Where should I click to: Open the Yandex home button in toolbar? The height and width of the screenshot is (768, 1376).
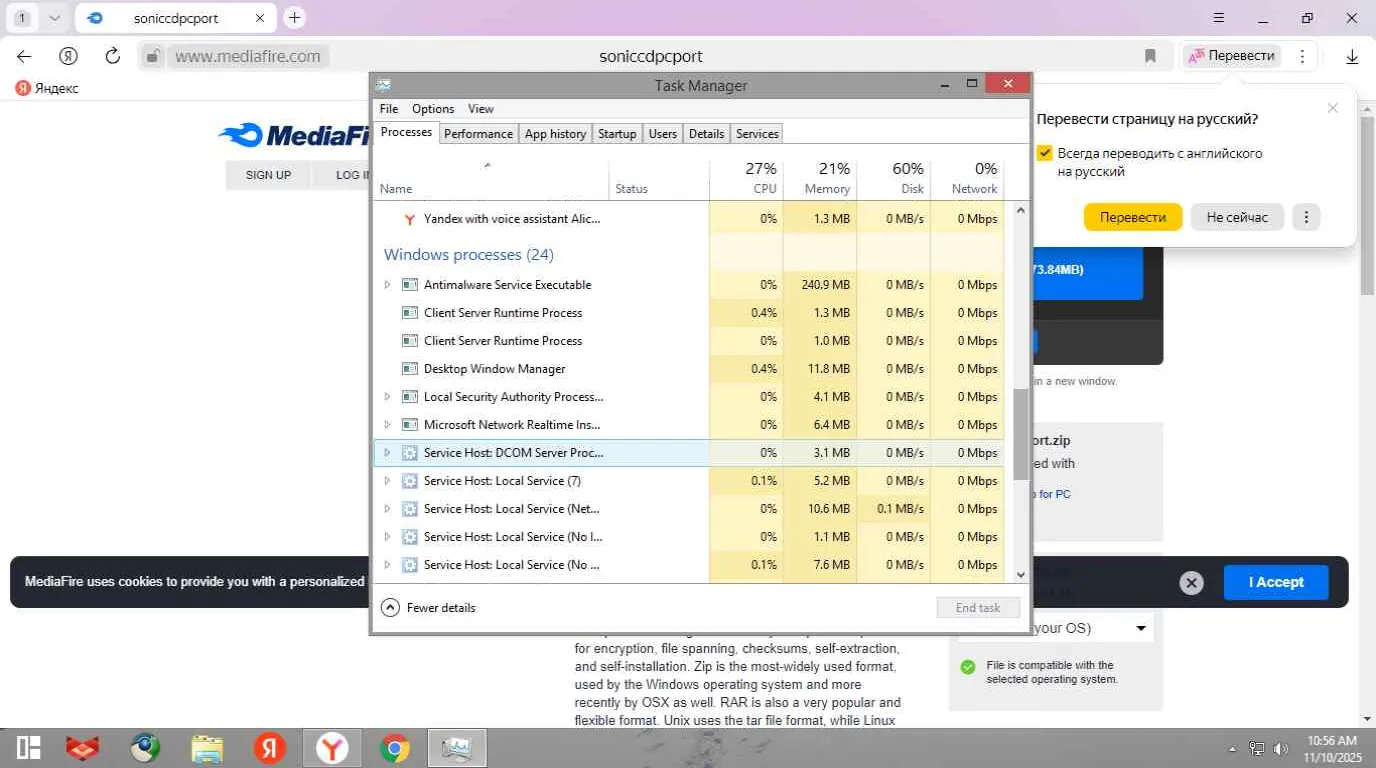68,56
